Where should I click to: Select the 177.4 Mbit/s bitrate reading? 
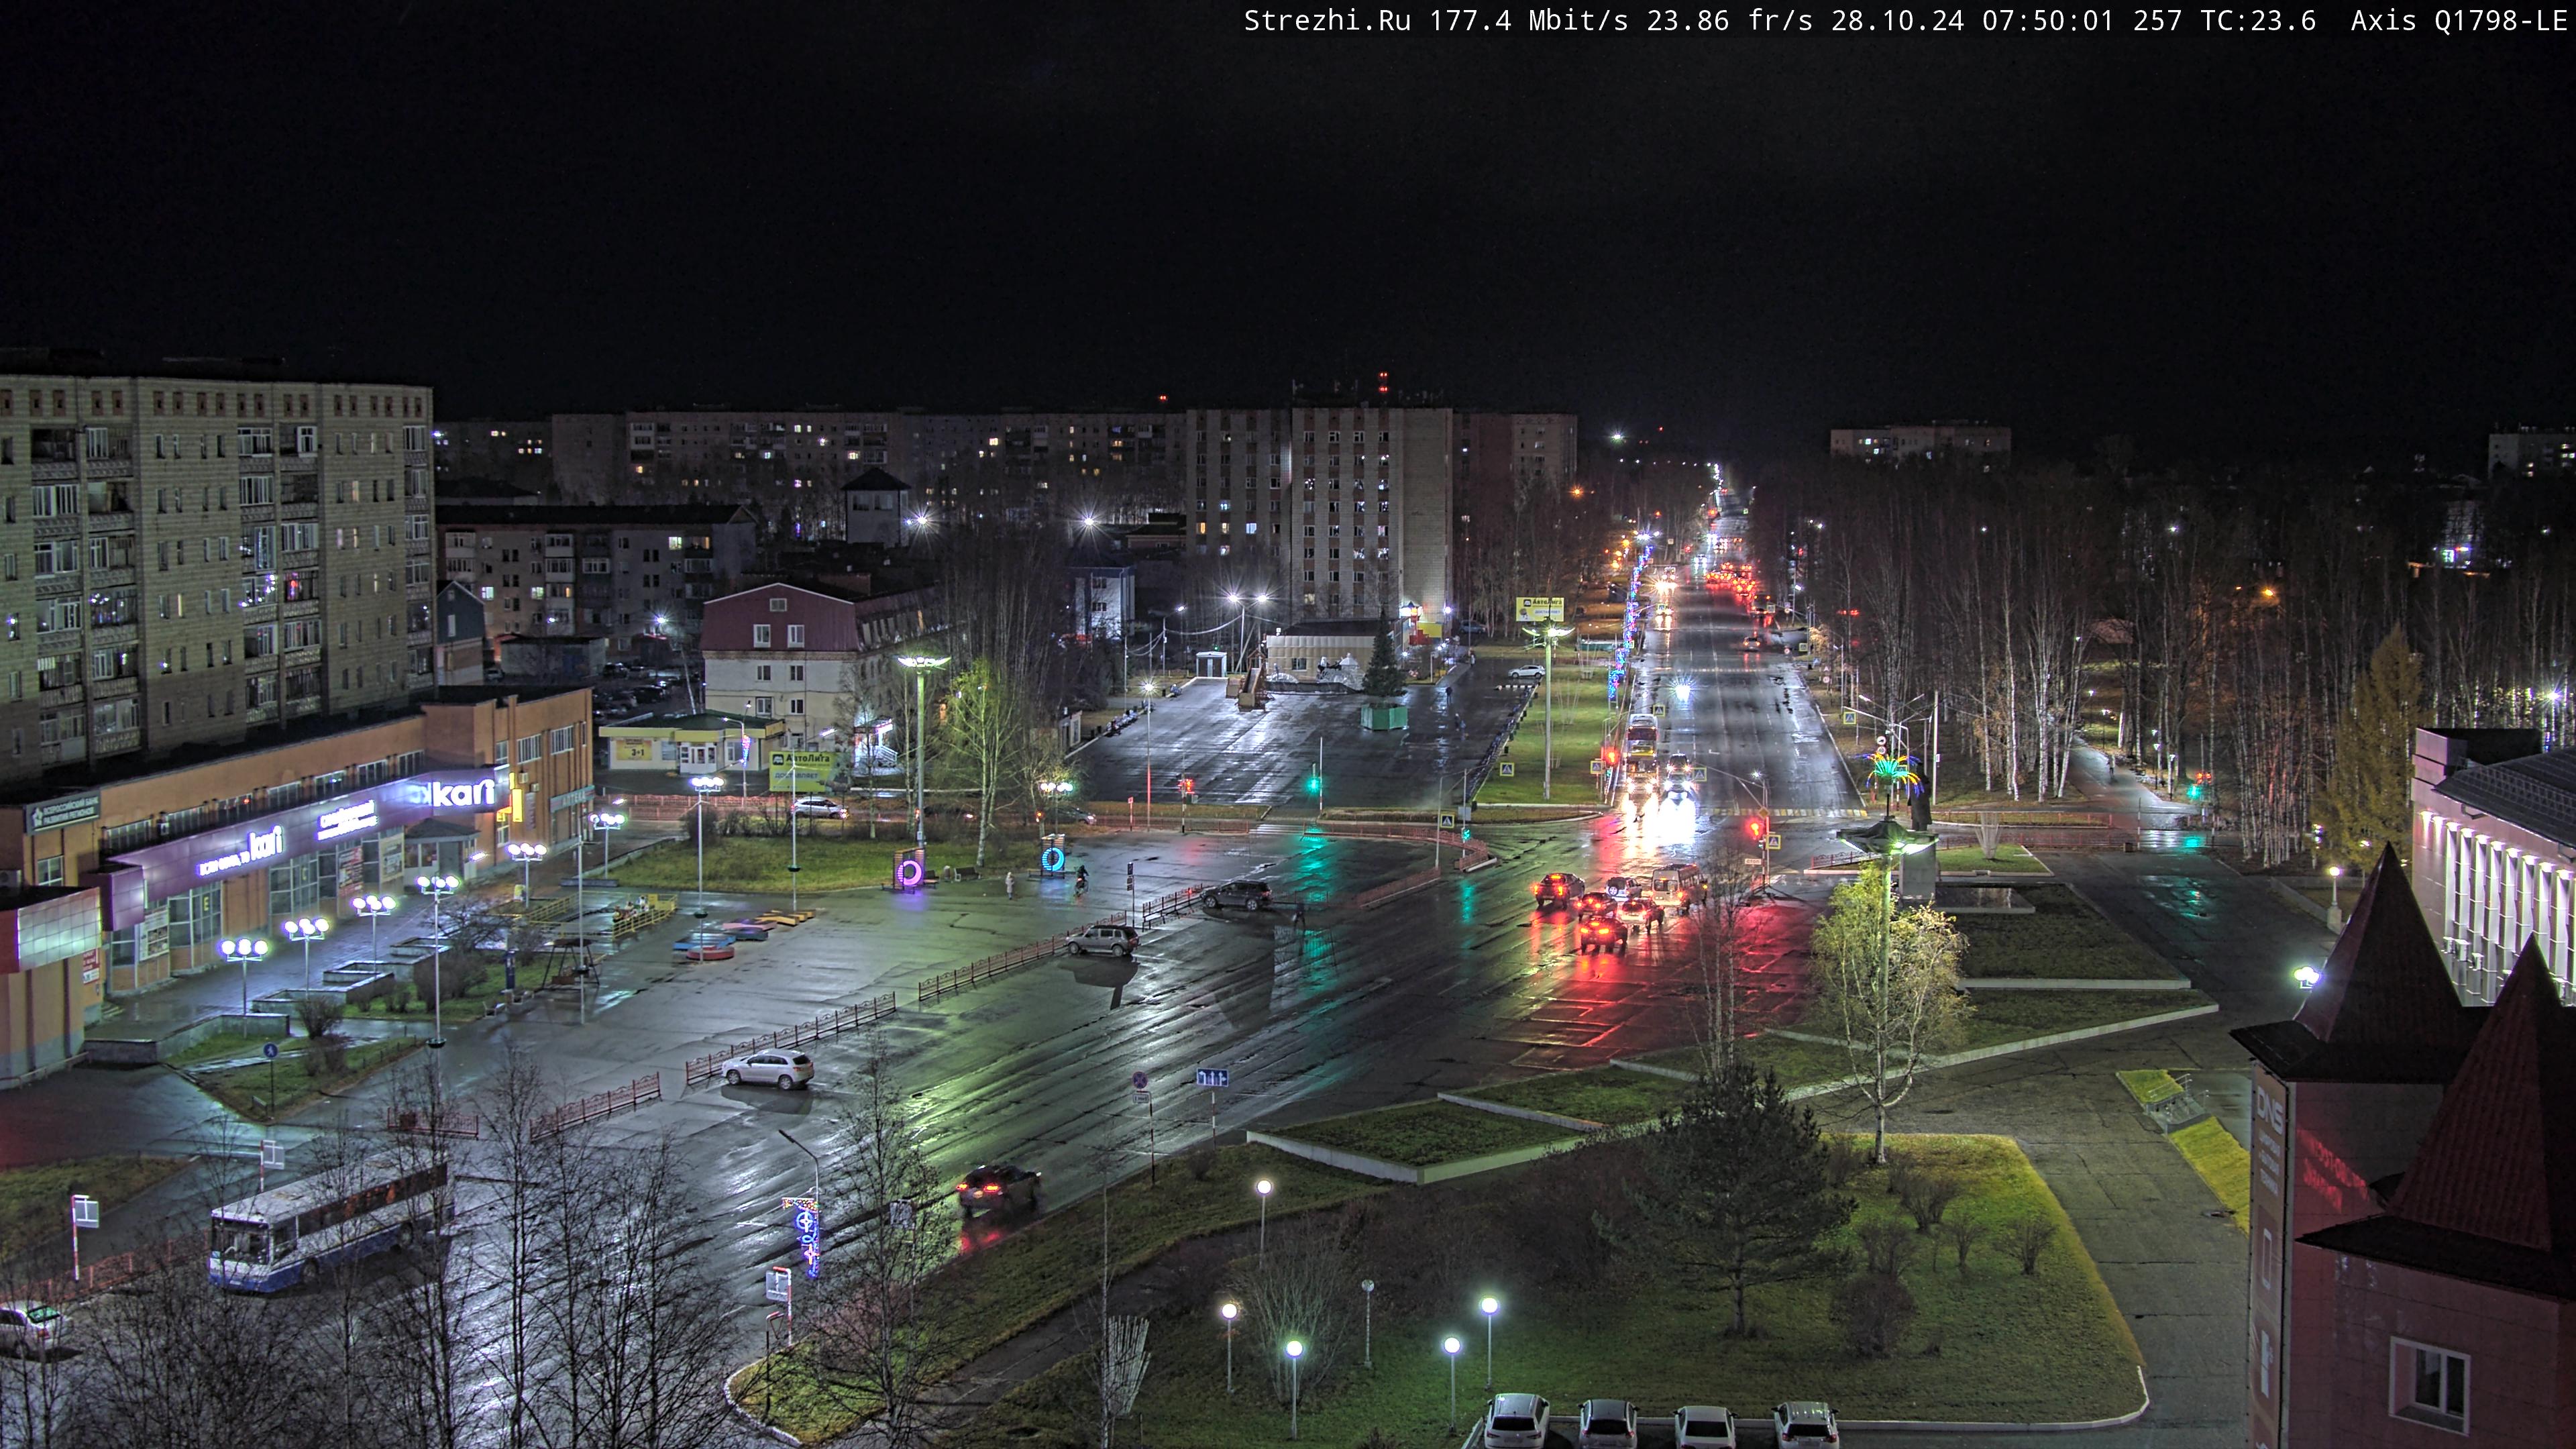(1529, 21)
